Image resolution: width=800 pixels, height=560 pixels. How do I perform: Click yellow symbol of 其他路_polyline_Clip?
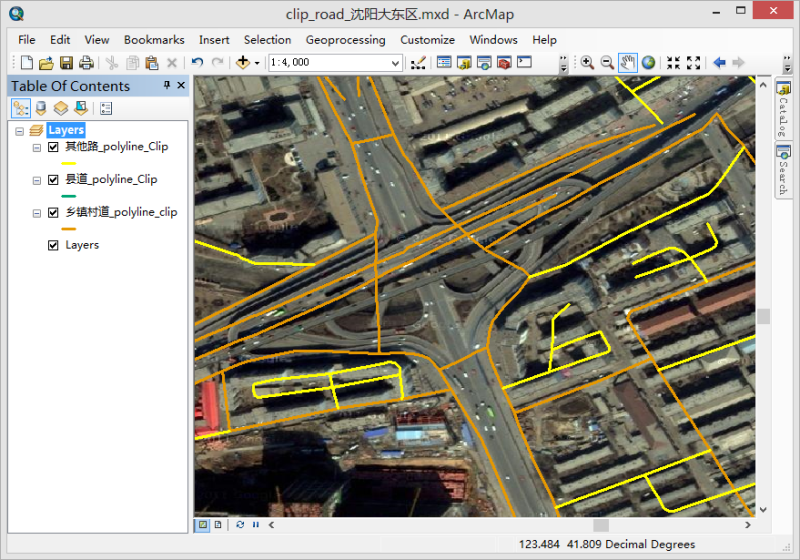pos(68,163)
